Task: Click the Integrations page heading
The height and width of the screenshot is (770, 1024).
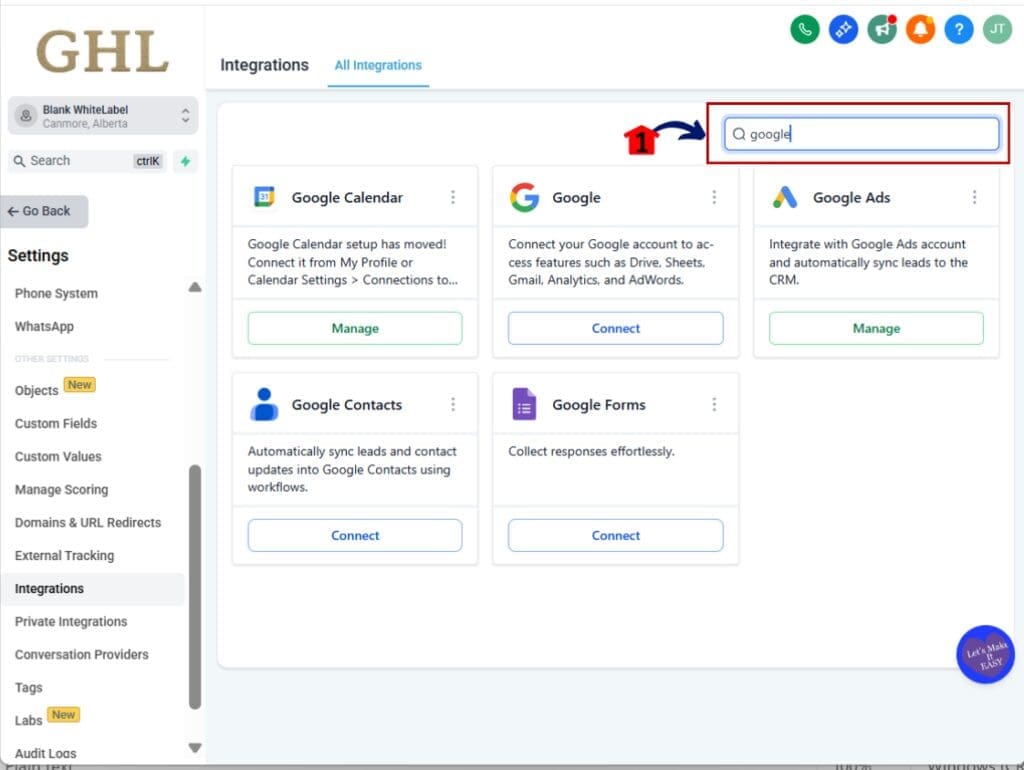Action: [x=264, y=65]
